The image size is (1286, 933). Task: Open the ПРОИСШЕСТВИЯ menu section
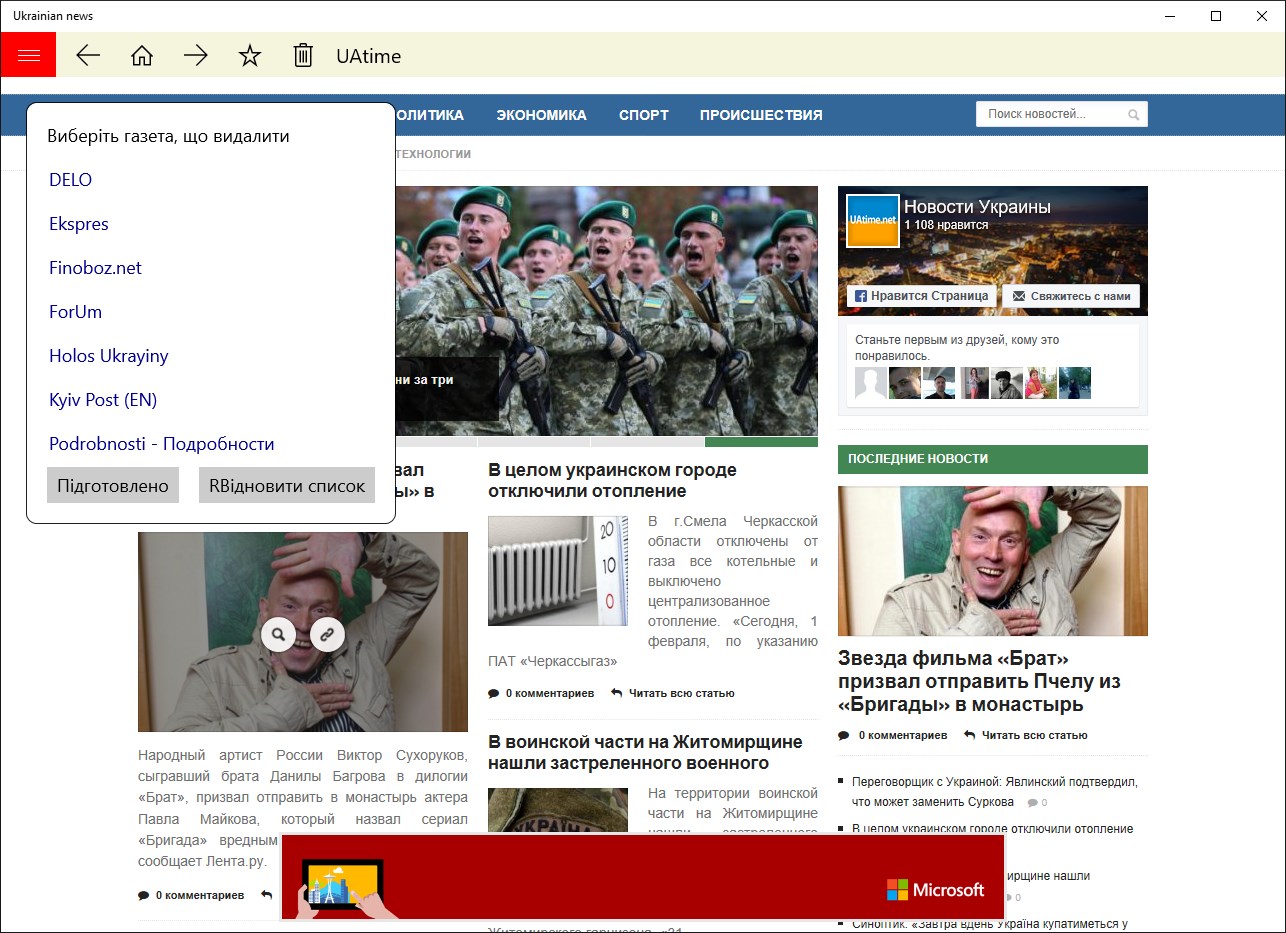pyautogui.click(x=761, y=115)
